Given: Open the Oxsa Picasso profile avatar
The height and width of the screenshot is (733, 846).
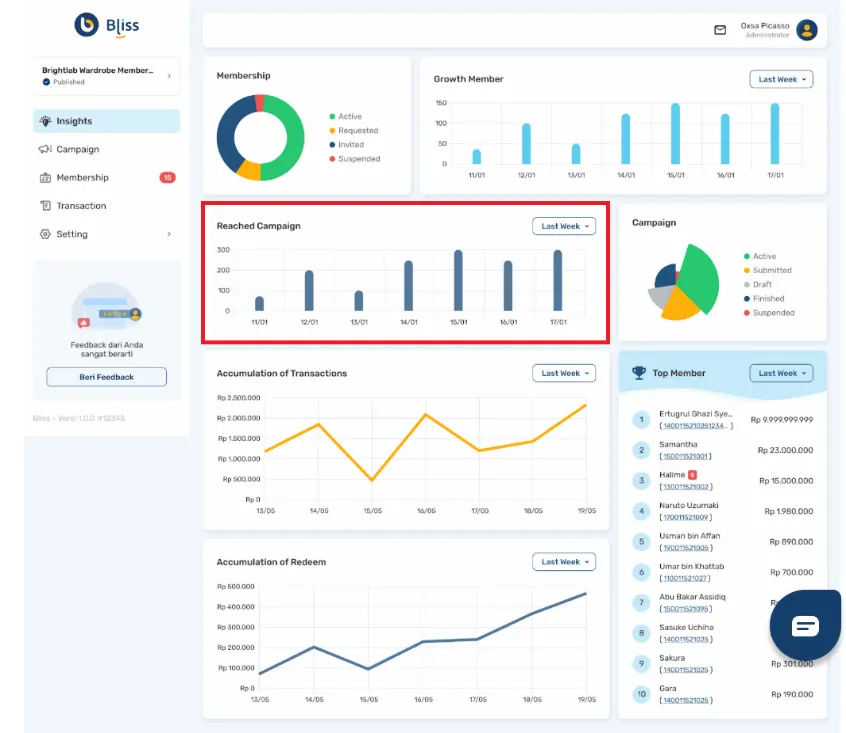Looking at the screenshot, I should 807,30.
